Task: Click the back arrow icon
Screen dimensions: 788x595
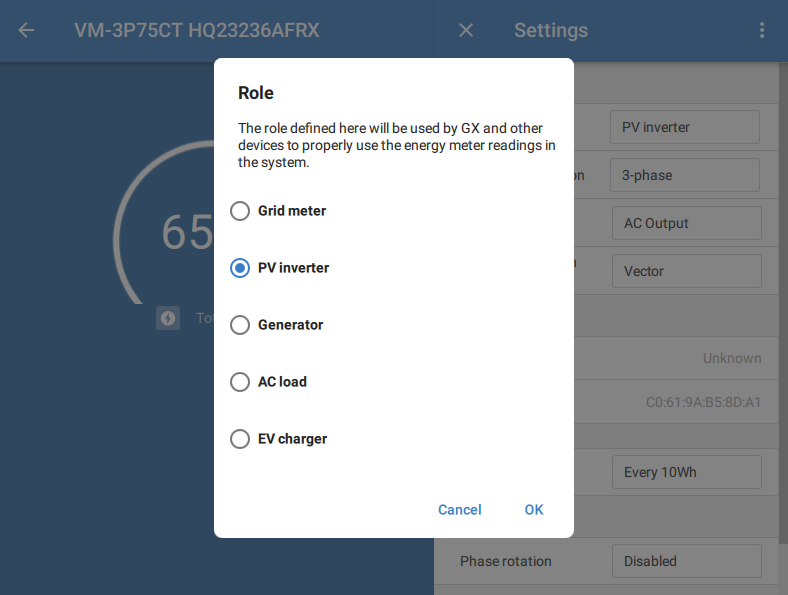Action: (26, 30)
